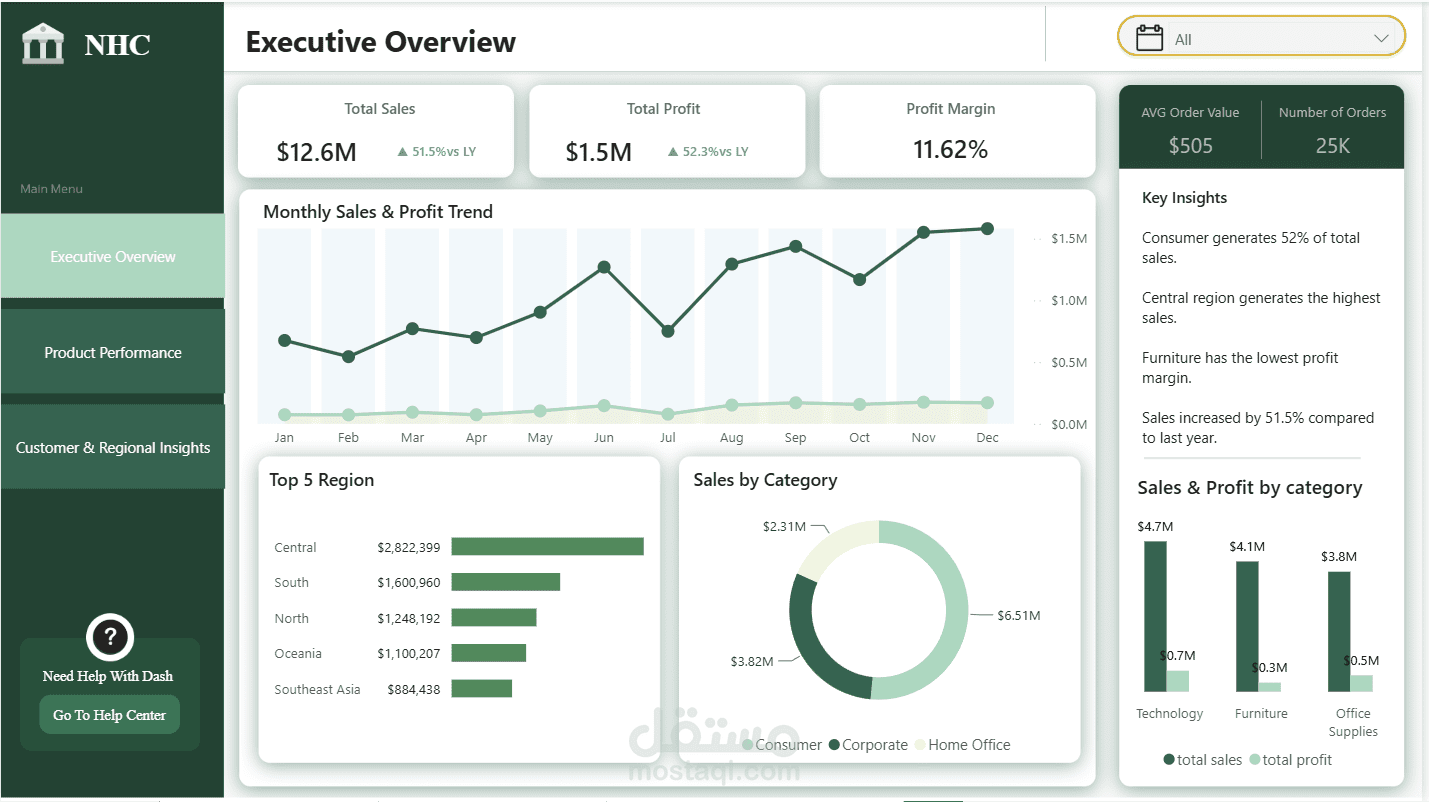Image resolution: width=1429 pixels, height=802 pixels.
Task: Click the Total Sales up-triangle indicator
Action: (x=402, y=152)
